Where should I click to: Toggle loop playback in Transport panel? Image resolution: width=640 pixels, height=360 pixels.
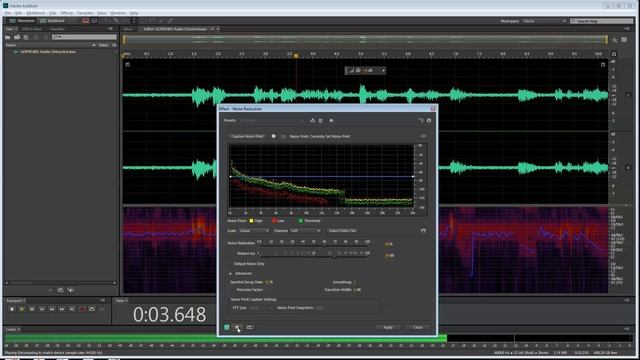click(x=92, y=309)
